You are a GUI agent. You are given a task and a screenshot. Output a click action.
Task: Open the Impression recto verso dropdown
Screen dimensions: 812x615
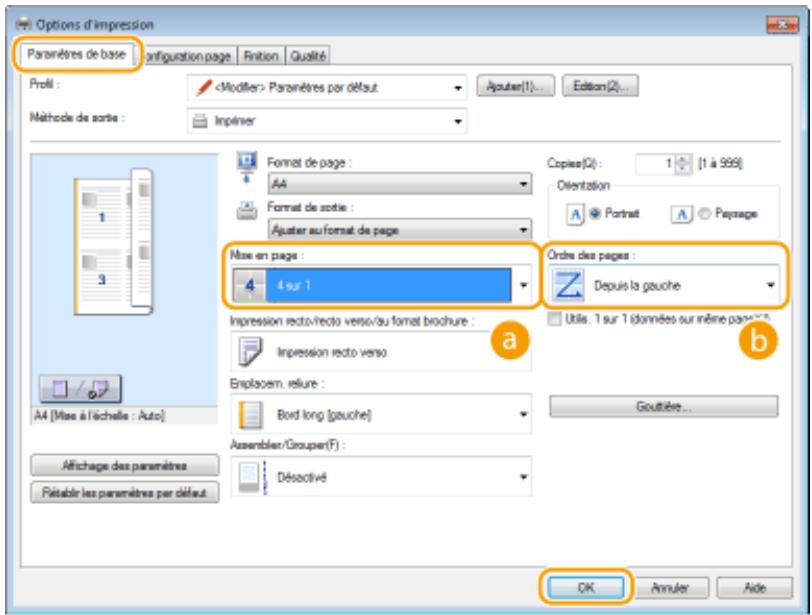[x=381, y=352]
